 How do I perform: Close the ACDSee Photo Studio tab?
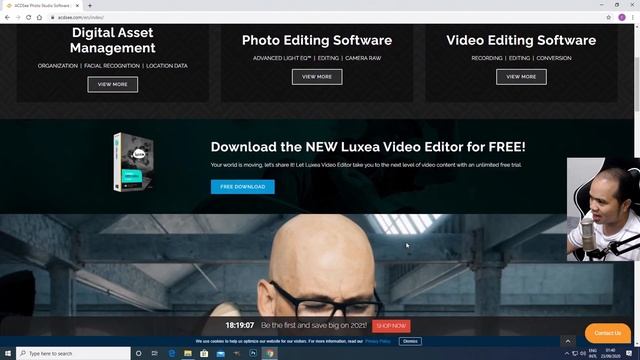[x=78, y=6]
